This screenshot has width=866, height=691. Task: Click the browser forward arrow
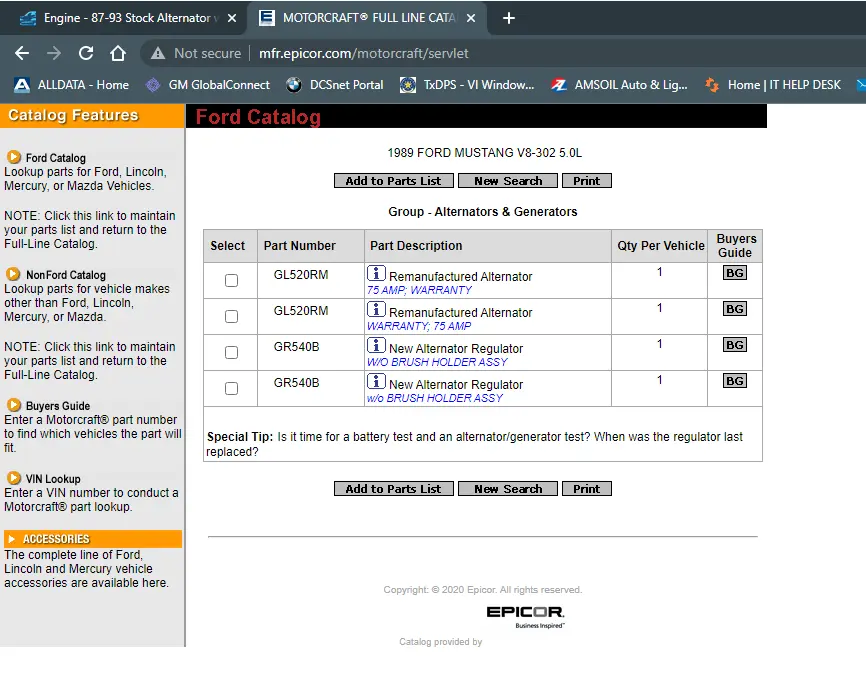pyautogui.click(x=54, y=53)
